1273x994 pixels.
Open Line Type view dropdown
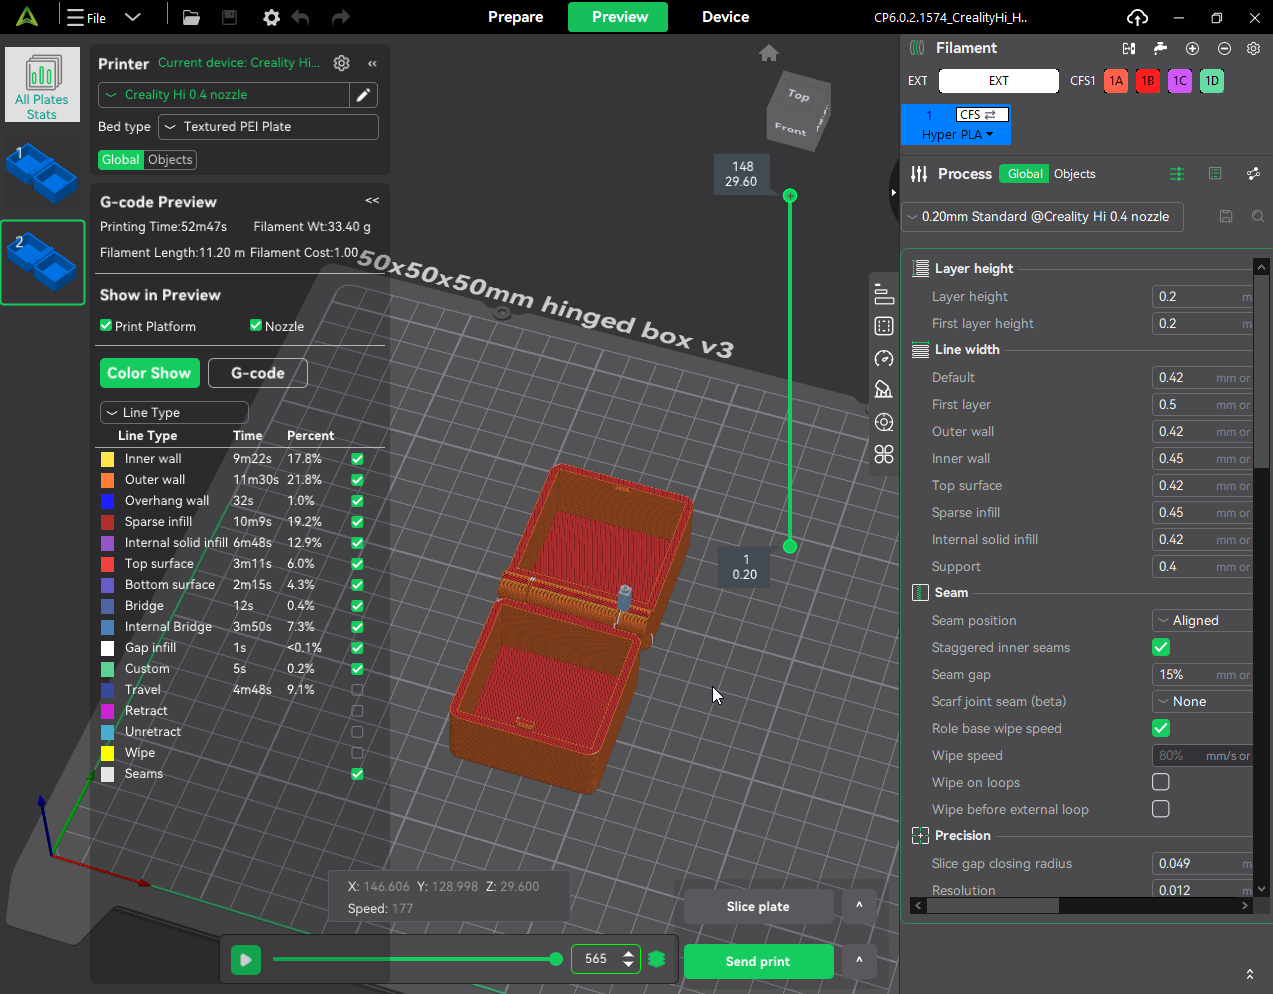[x=174, y=412]
